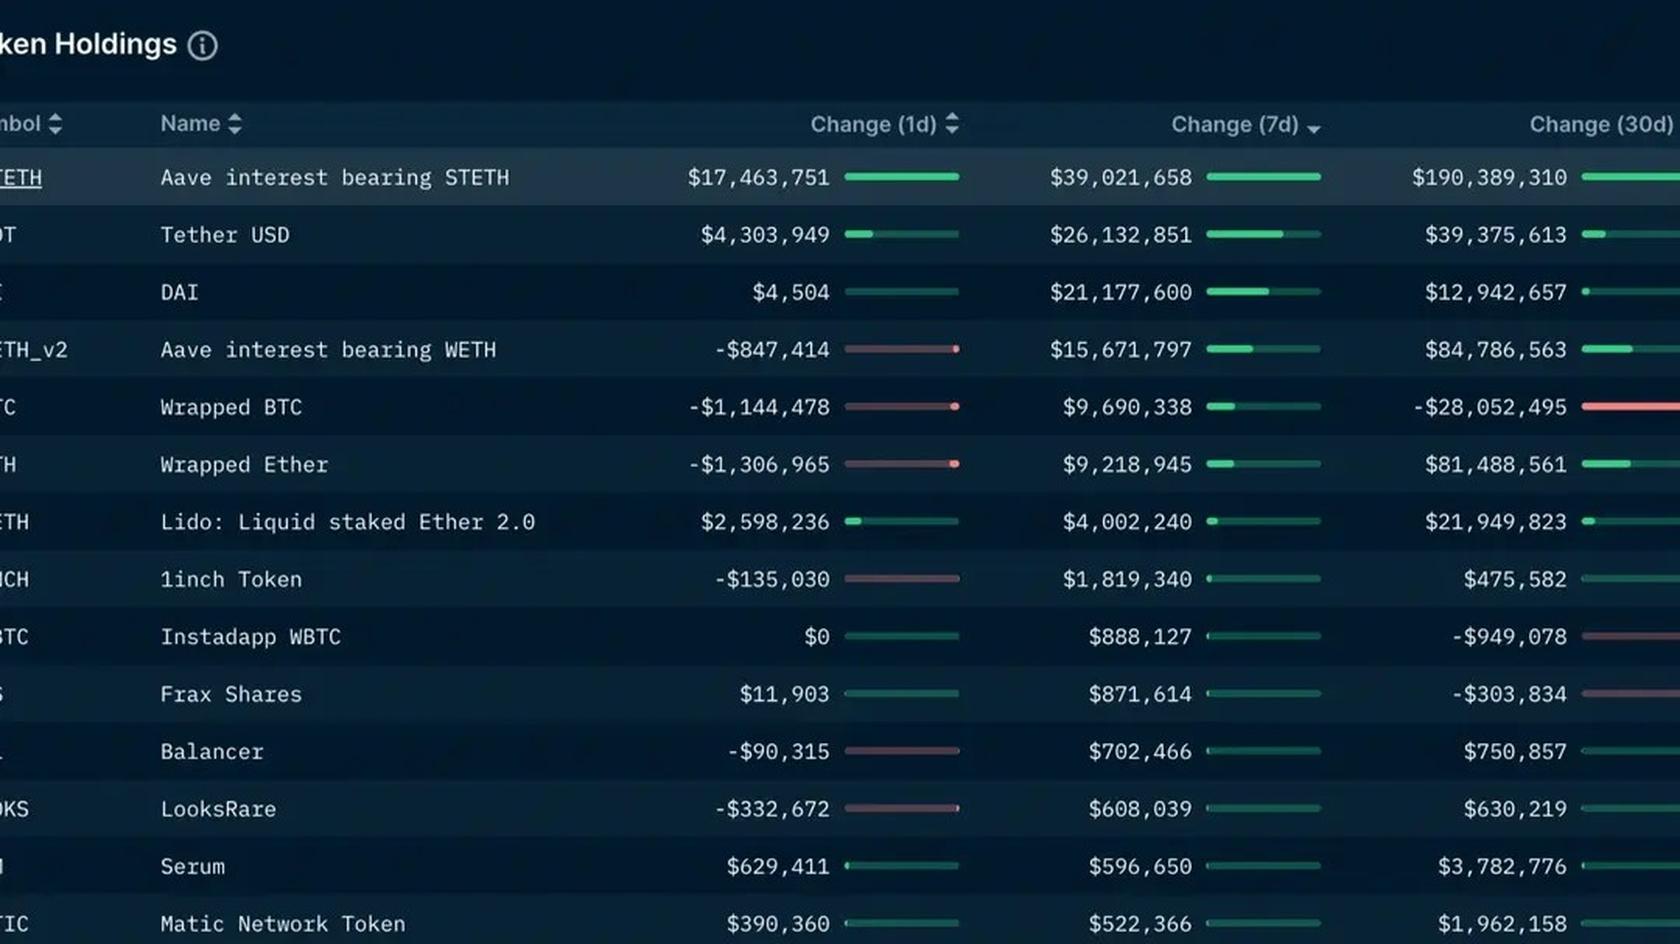Select Aave interest bearing STETH name
The width and height of the screenshot is (1680, 944).
335,178
